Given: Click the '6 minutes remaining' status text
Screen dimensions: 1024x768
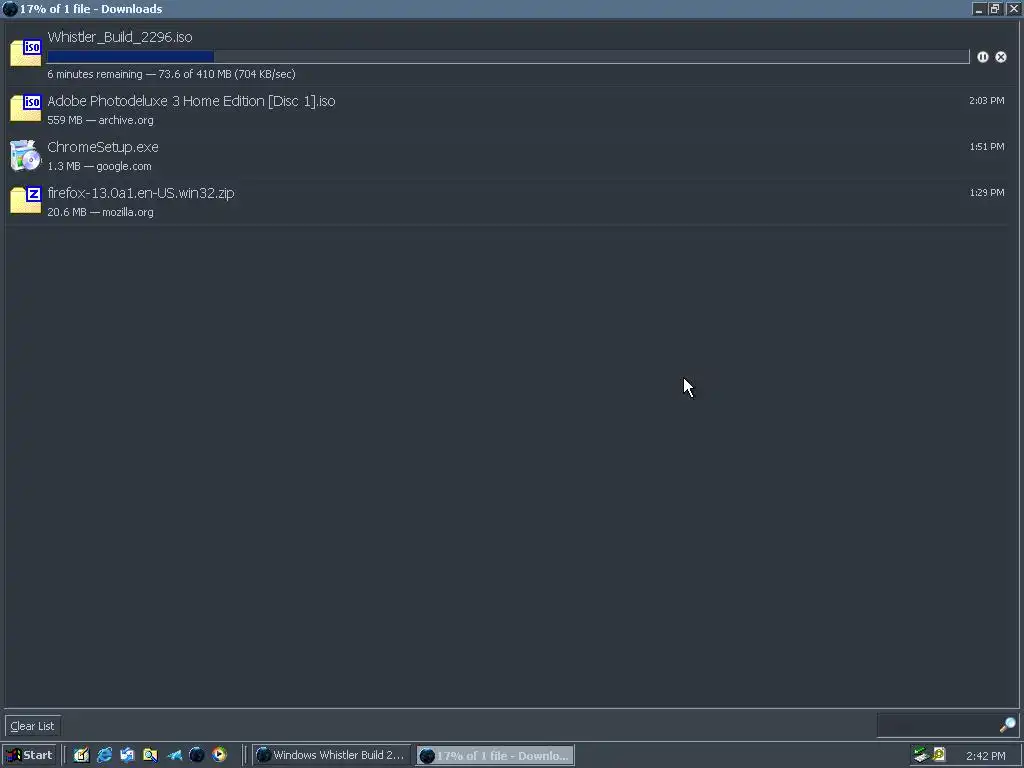Looking at the screenshot, I should click(95, 74).
